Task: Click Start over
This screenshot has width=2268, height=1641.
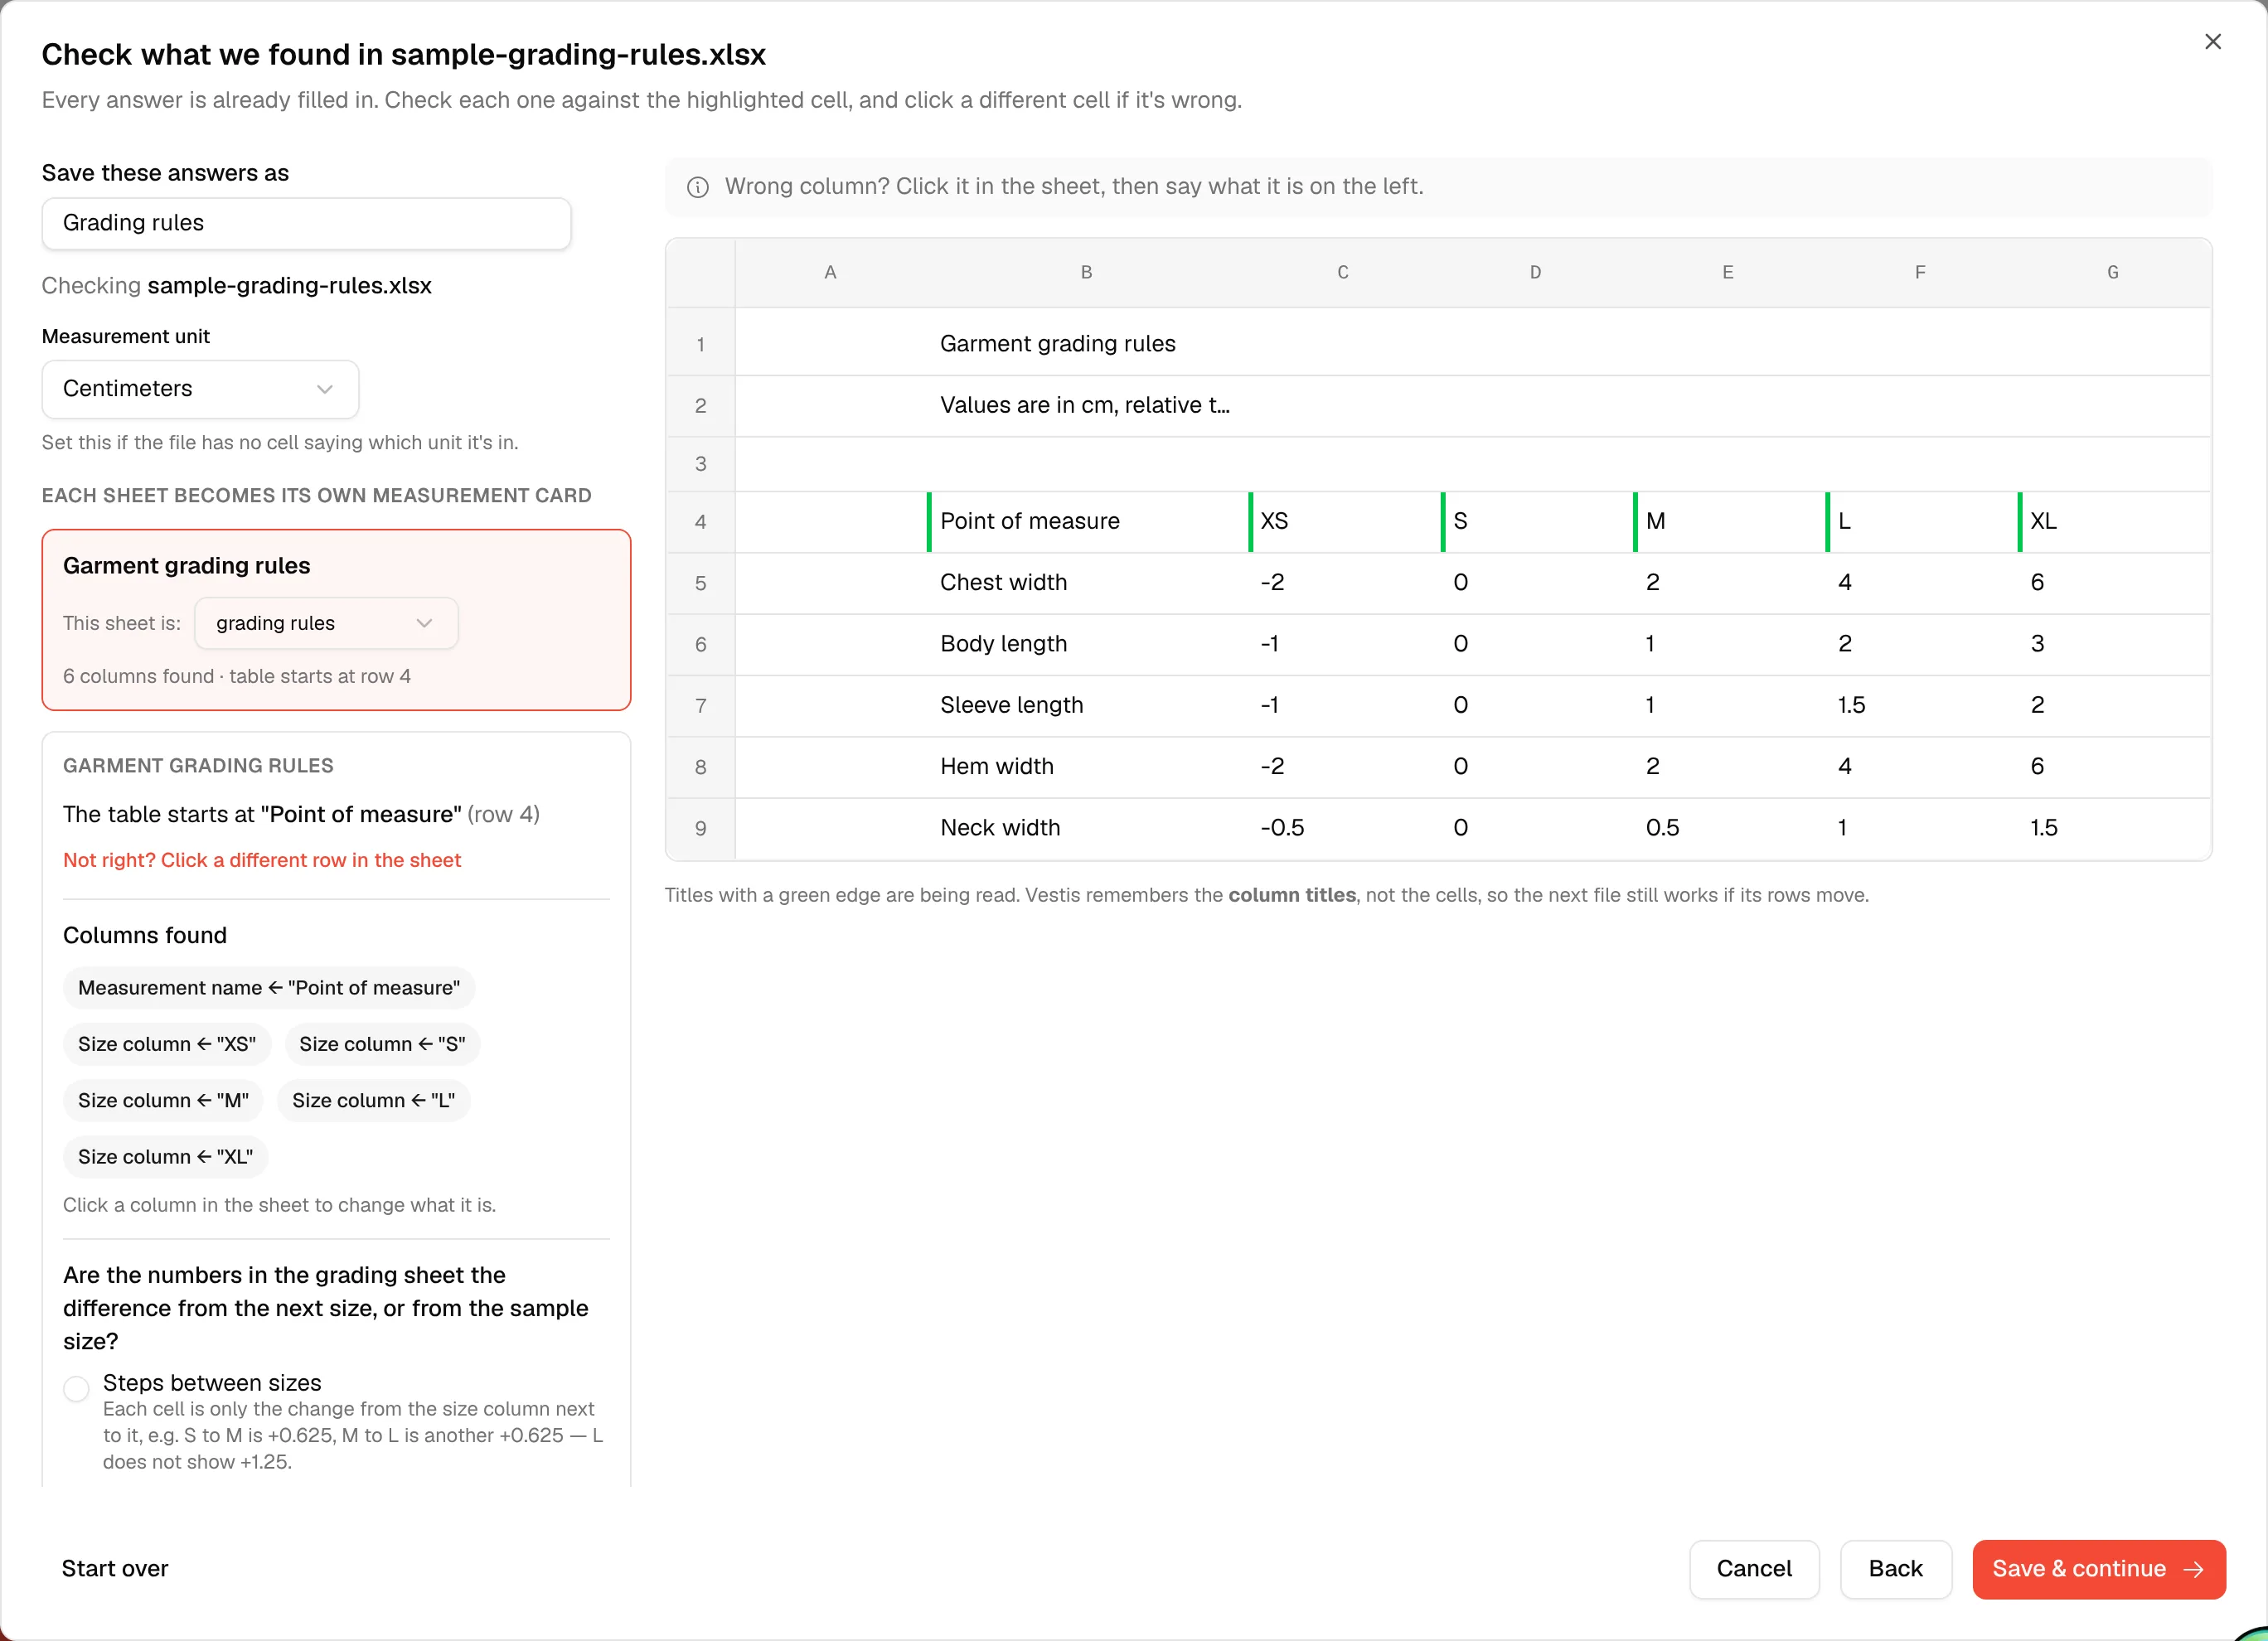Action: pos(115,1568)
